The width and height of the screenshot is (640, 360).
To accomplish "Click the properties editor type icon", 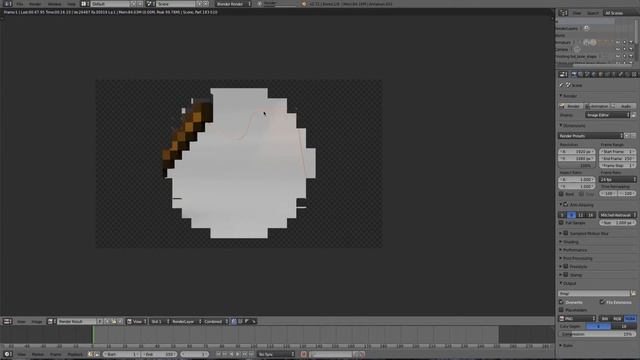I will (564, 74).
